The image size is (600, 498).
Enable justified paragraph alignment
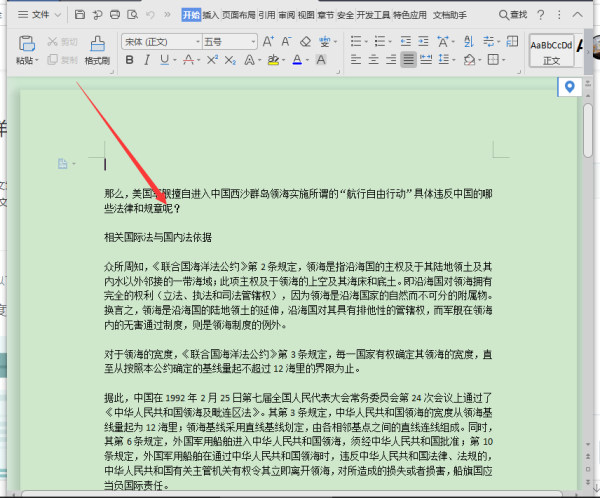click(409, 61)
